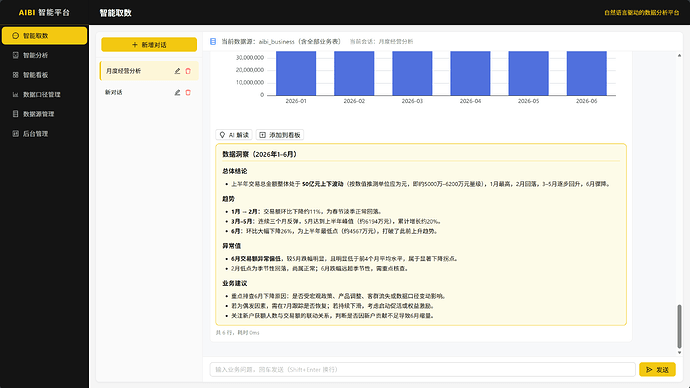
Task: Open 数据源管理 in the sidebar
Action: click(x=44, y=114)
